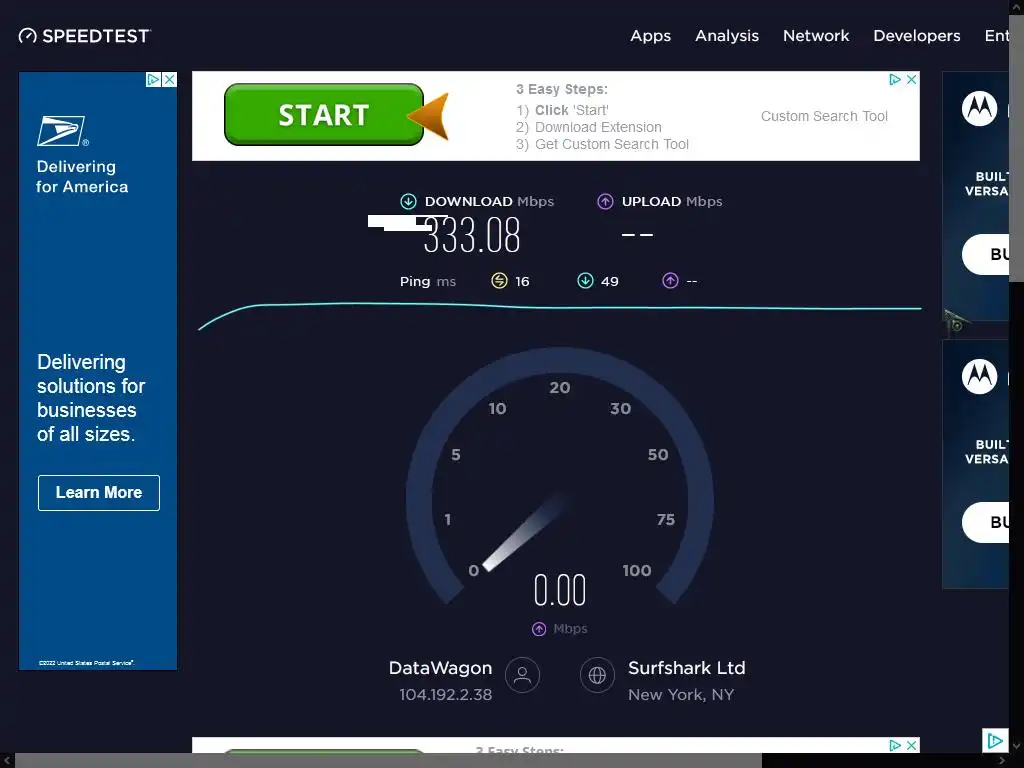Click AdChoices icon on bottom banner ad
The height and width of the screenshot is (768, 1024).
pyautogui.click(x=895, y=745)
